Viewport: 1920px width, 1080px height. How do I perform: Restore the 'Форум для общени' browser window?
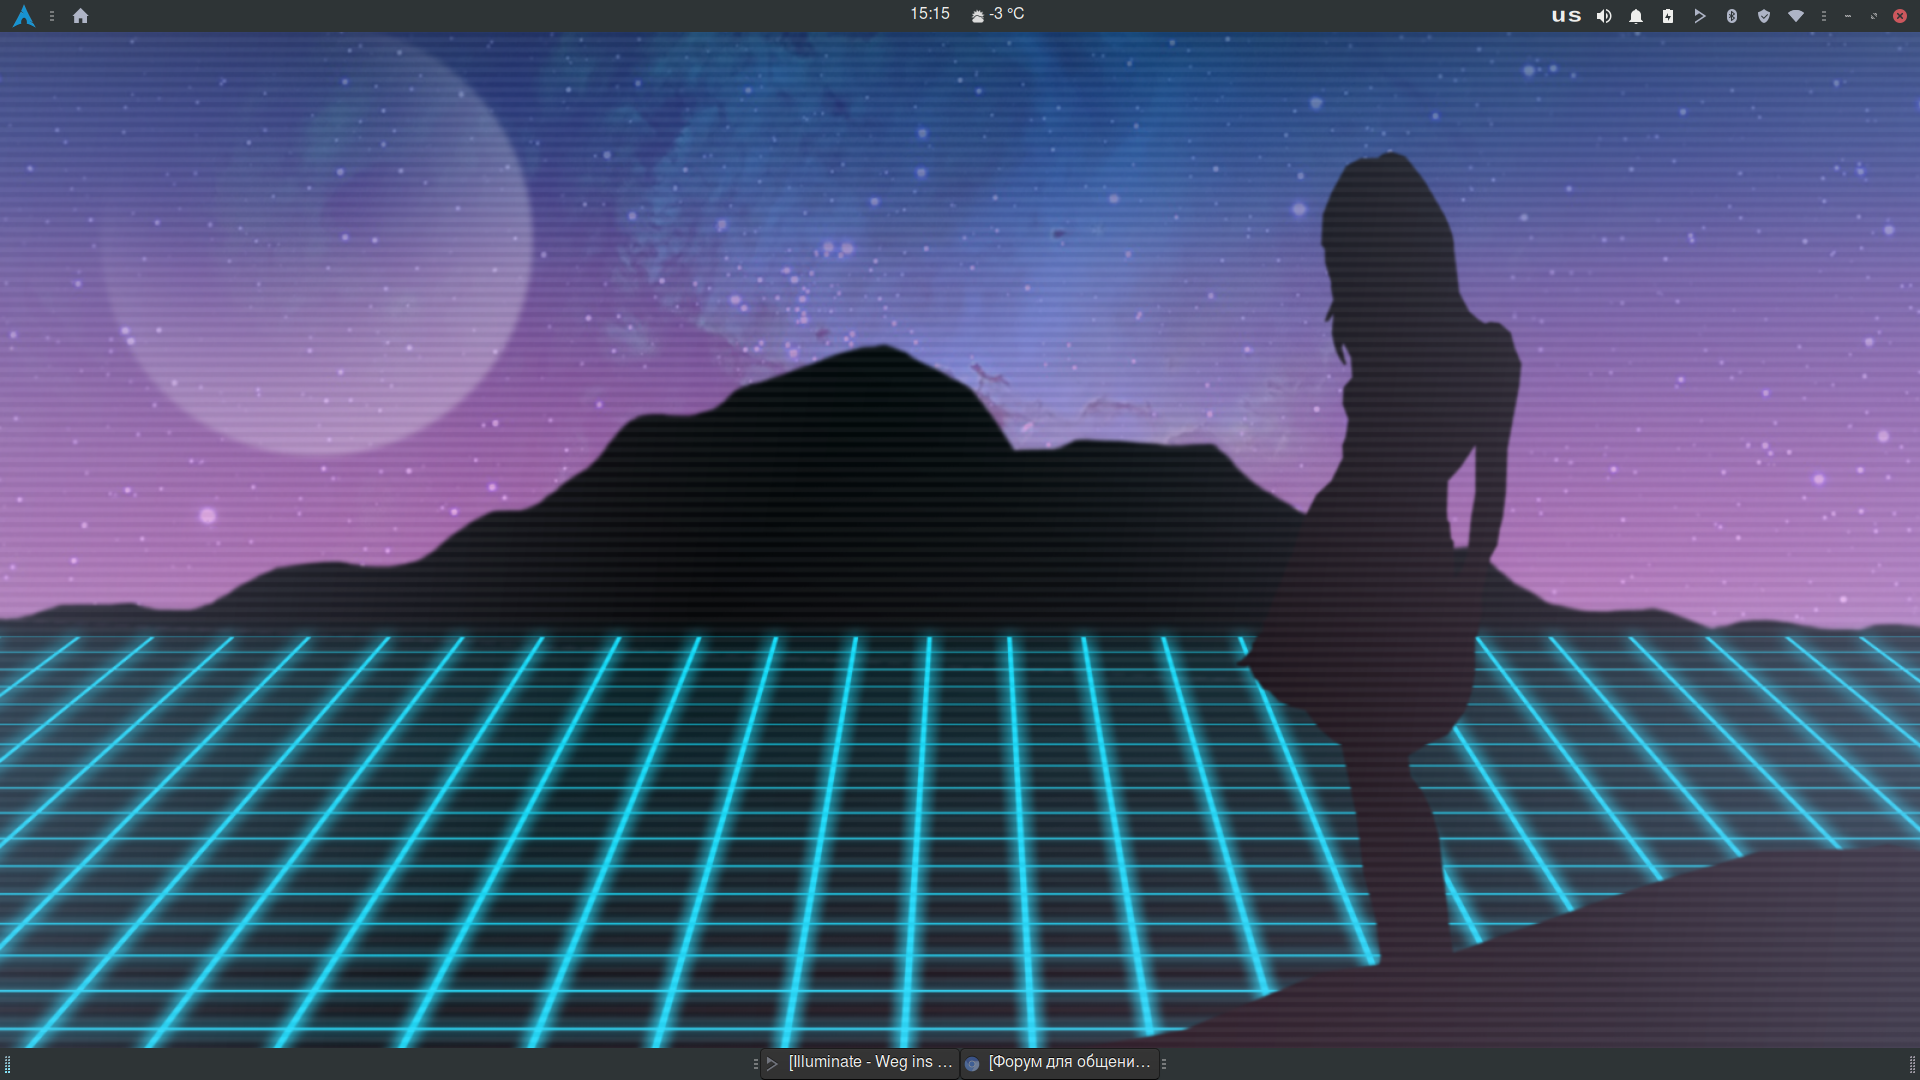pyautogui.click(x=1060, y=1062)
